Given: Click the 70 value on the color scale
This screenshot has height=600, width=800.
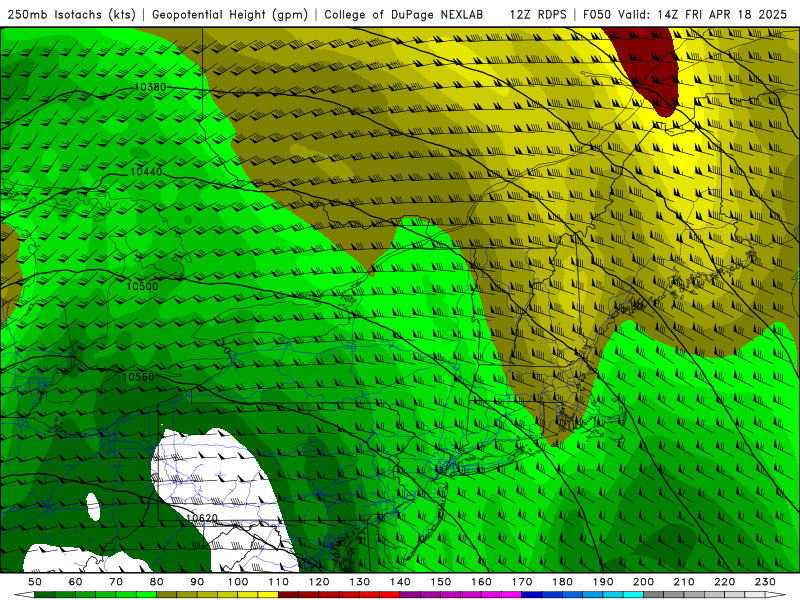Looking at the screenshot, I should pos(116,582).
